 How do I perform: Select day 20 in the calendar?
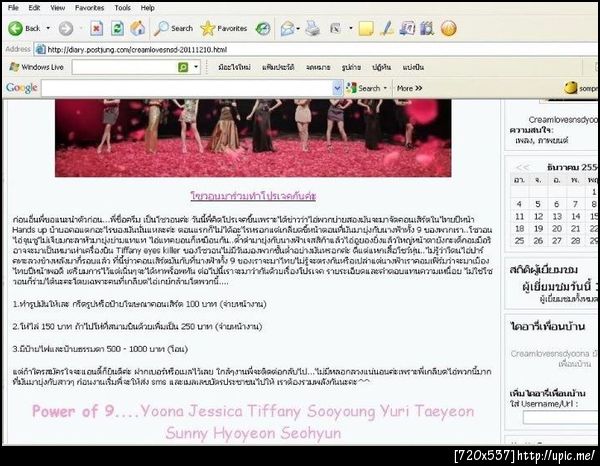click(x=557, y=229)
